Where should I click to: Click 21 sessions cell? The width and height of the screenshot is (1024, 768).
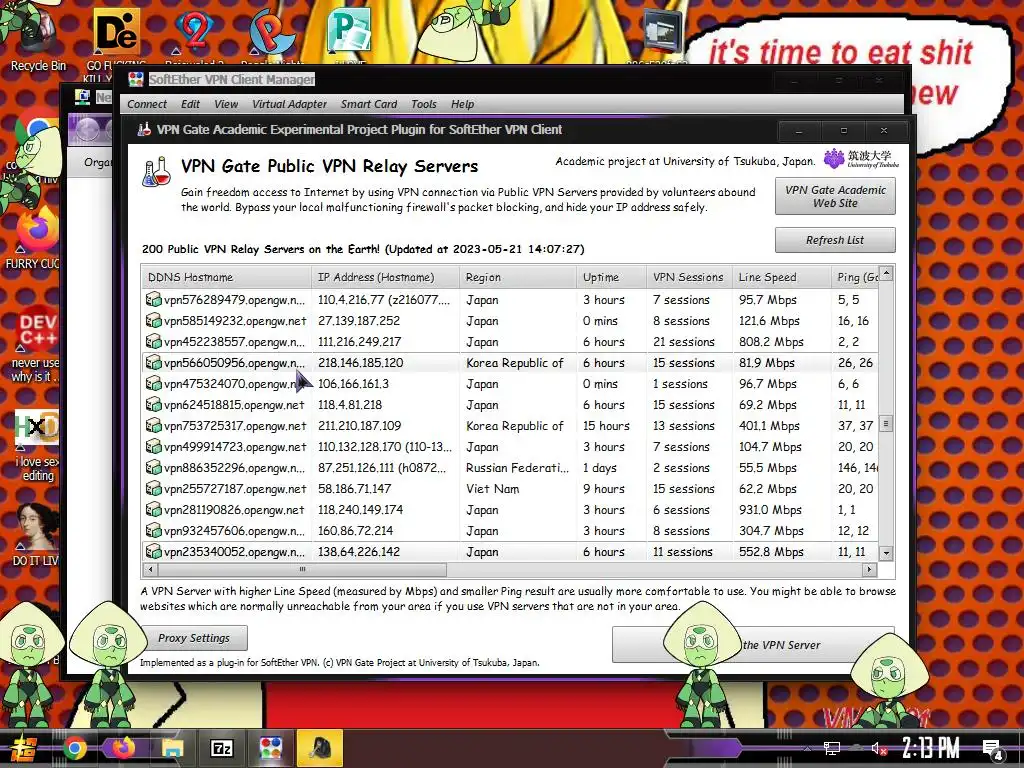click(x=684, y=342)
